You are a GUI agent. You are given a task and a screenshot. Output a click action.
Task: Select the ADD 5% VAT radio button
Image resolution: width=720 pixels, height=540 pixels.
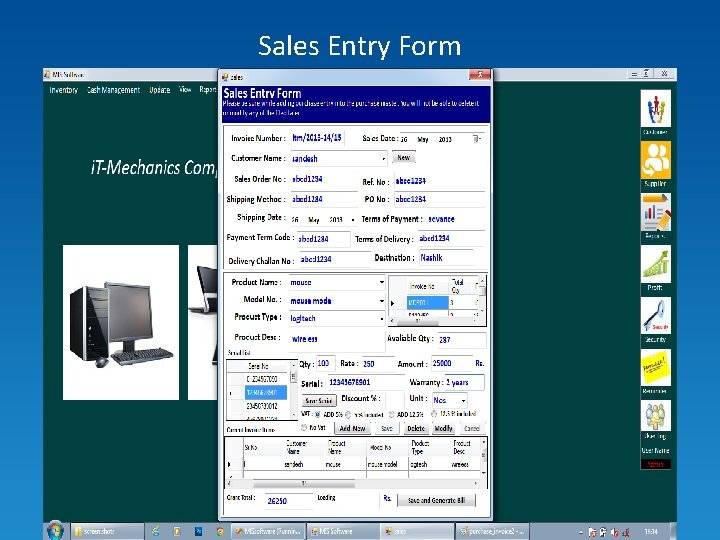point(317,415)
